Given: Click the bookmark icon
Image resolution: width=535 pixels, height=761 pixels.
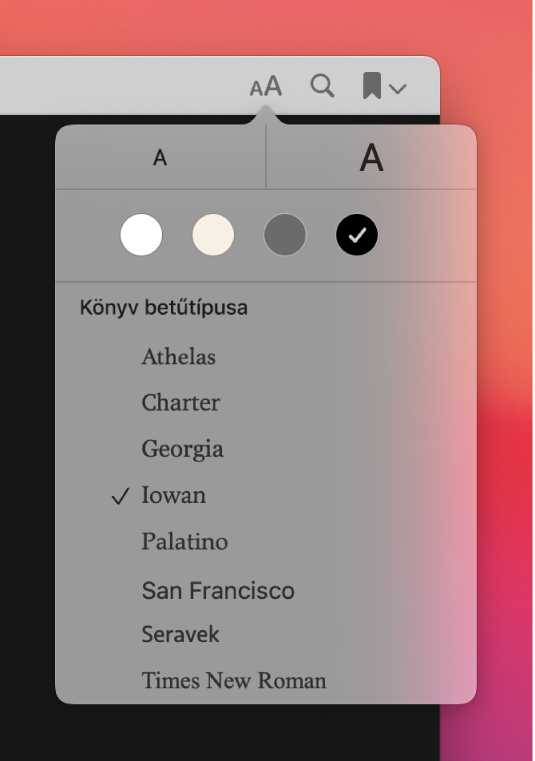Looking at the screenshot, I should pos(372,86).
